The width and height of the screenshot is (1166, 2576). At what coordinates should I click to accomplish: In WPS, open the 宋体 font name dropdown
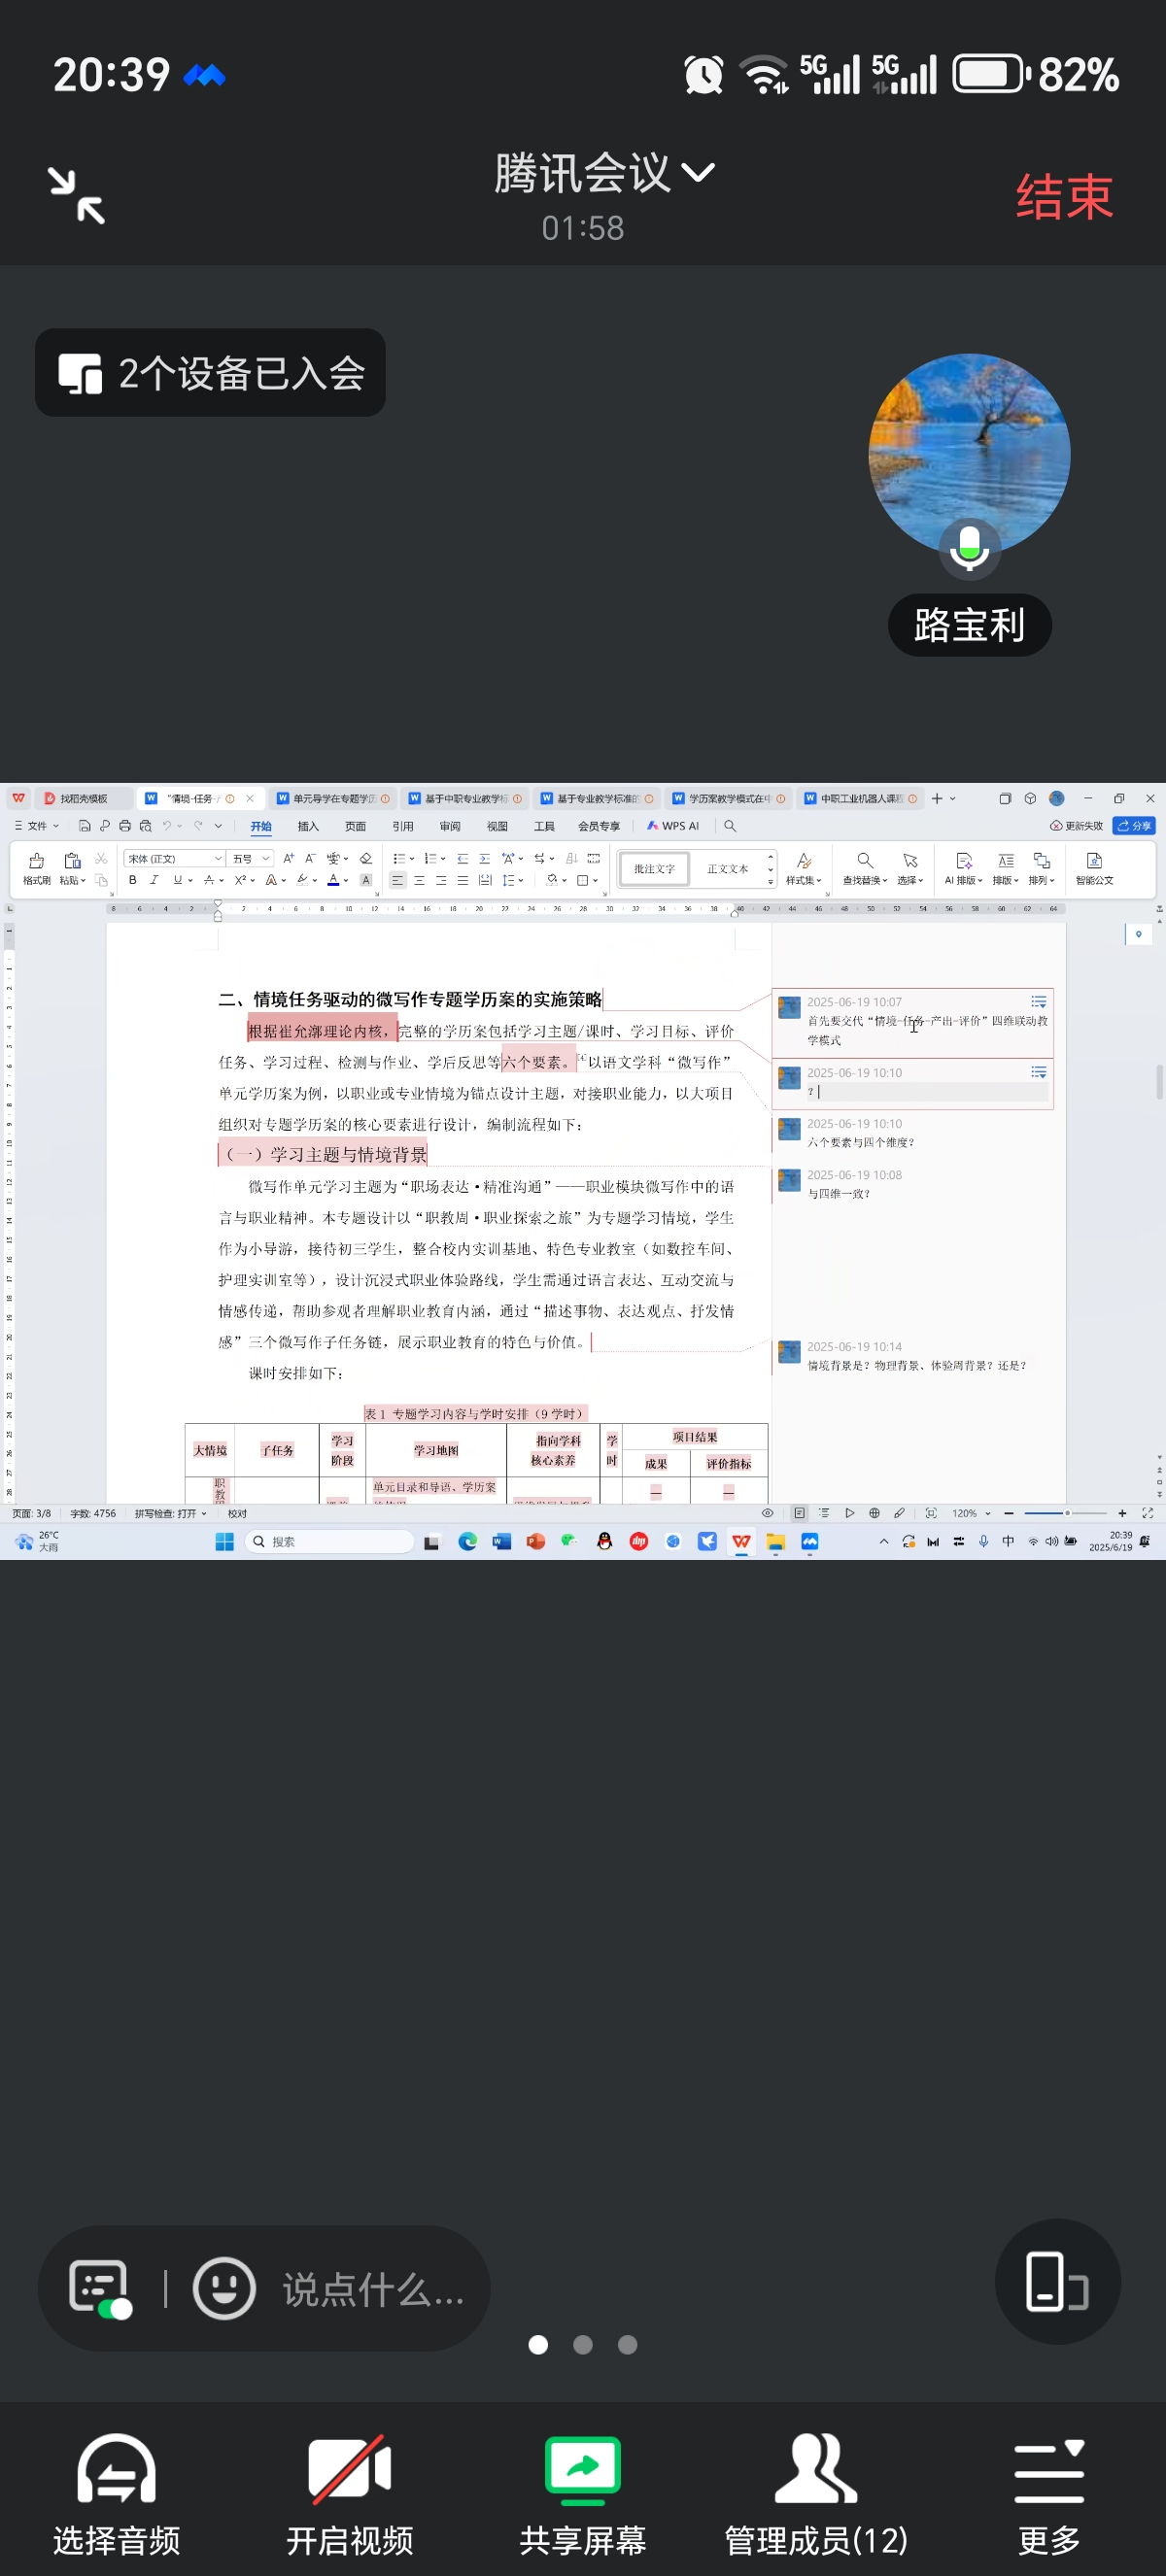point(174,858)
